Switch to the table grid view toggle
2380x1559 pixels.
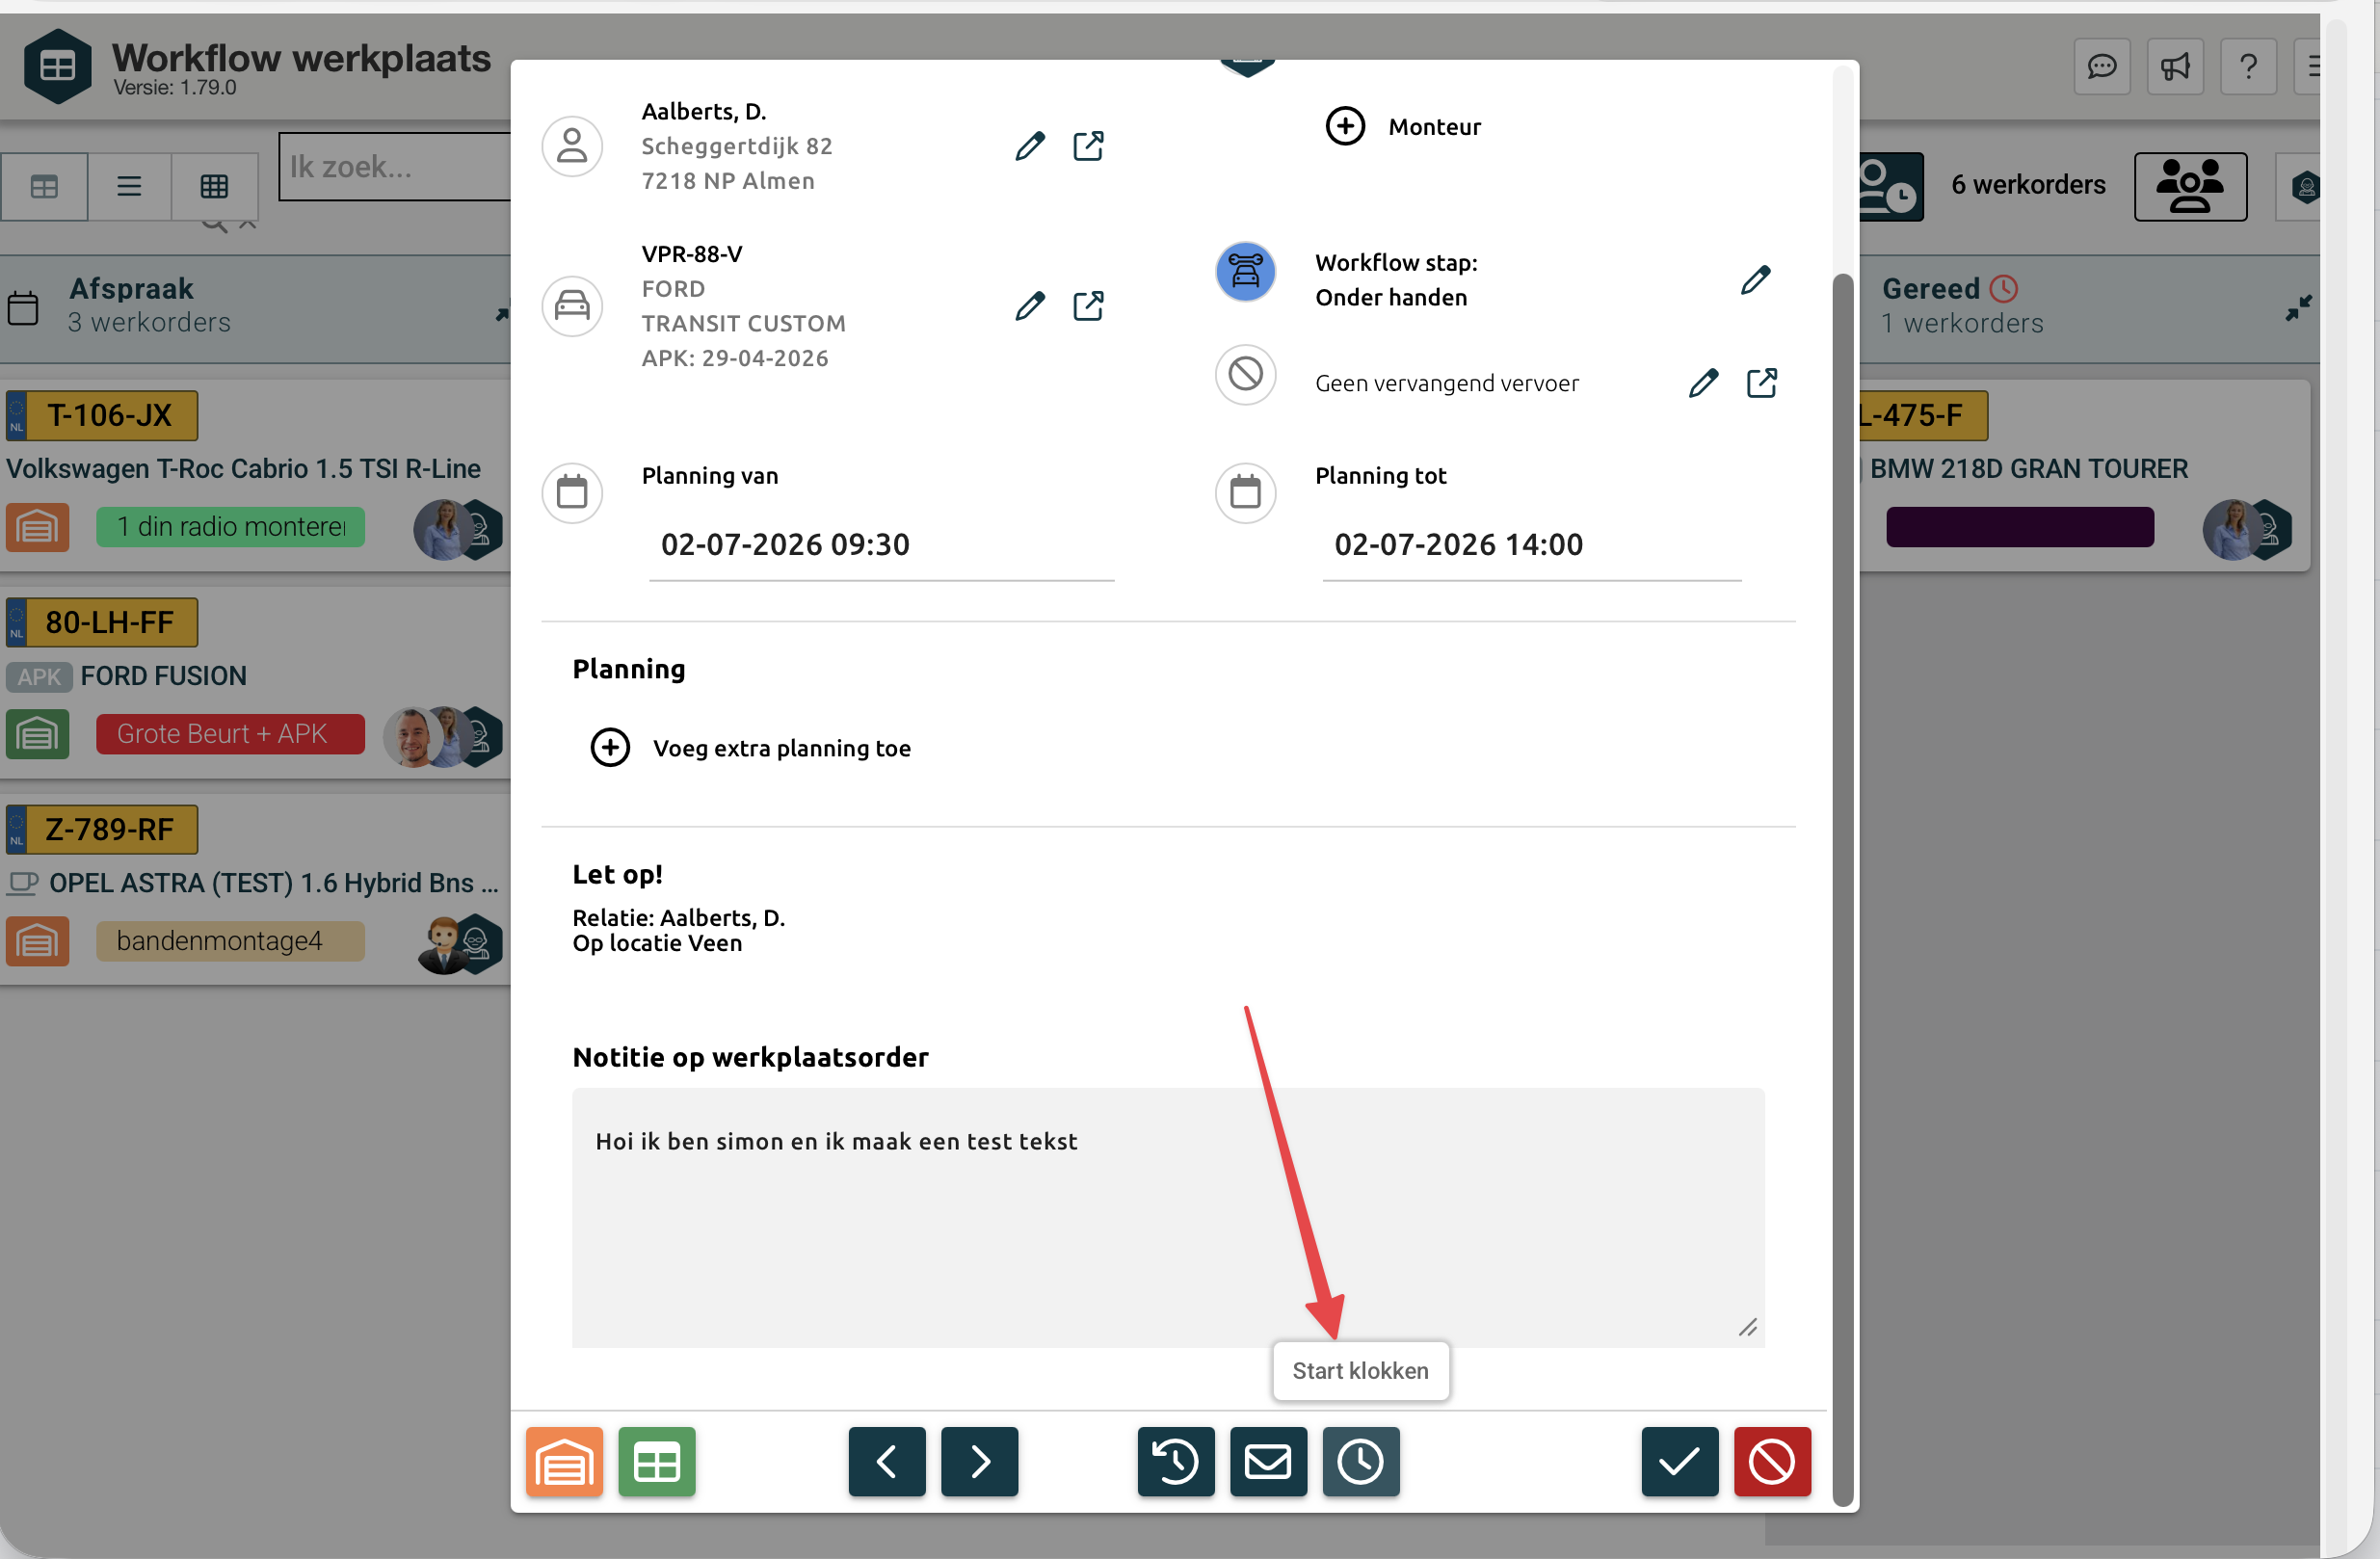point(214,187)
